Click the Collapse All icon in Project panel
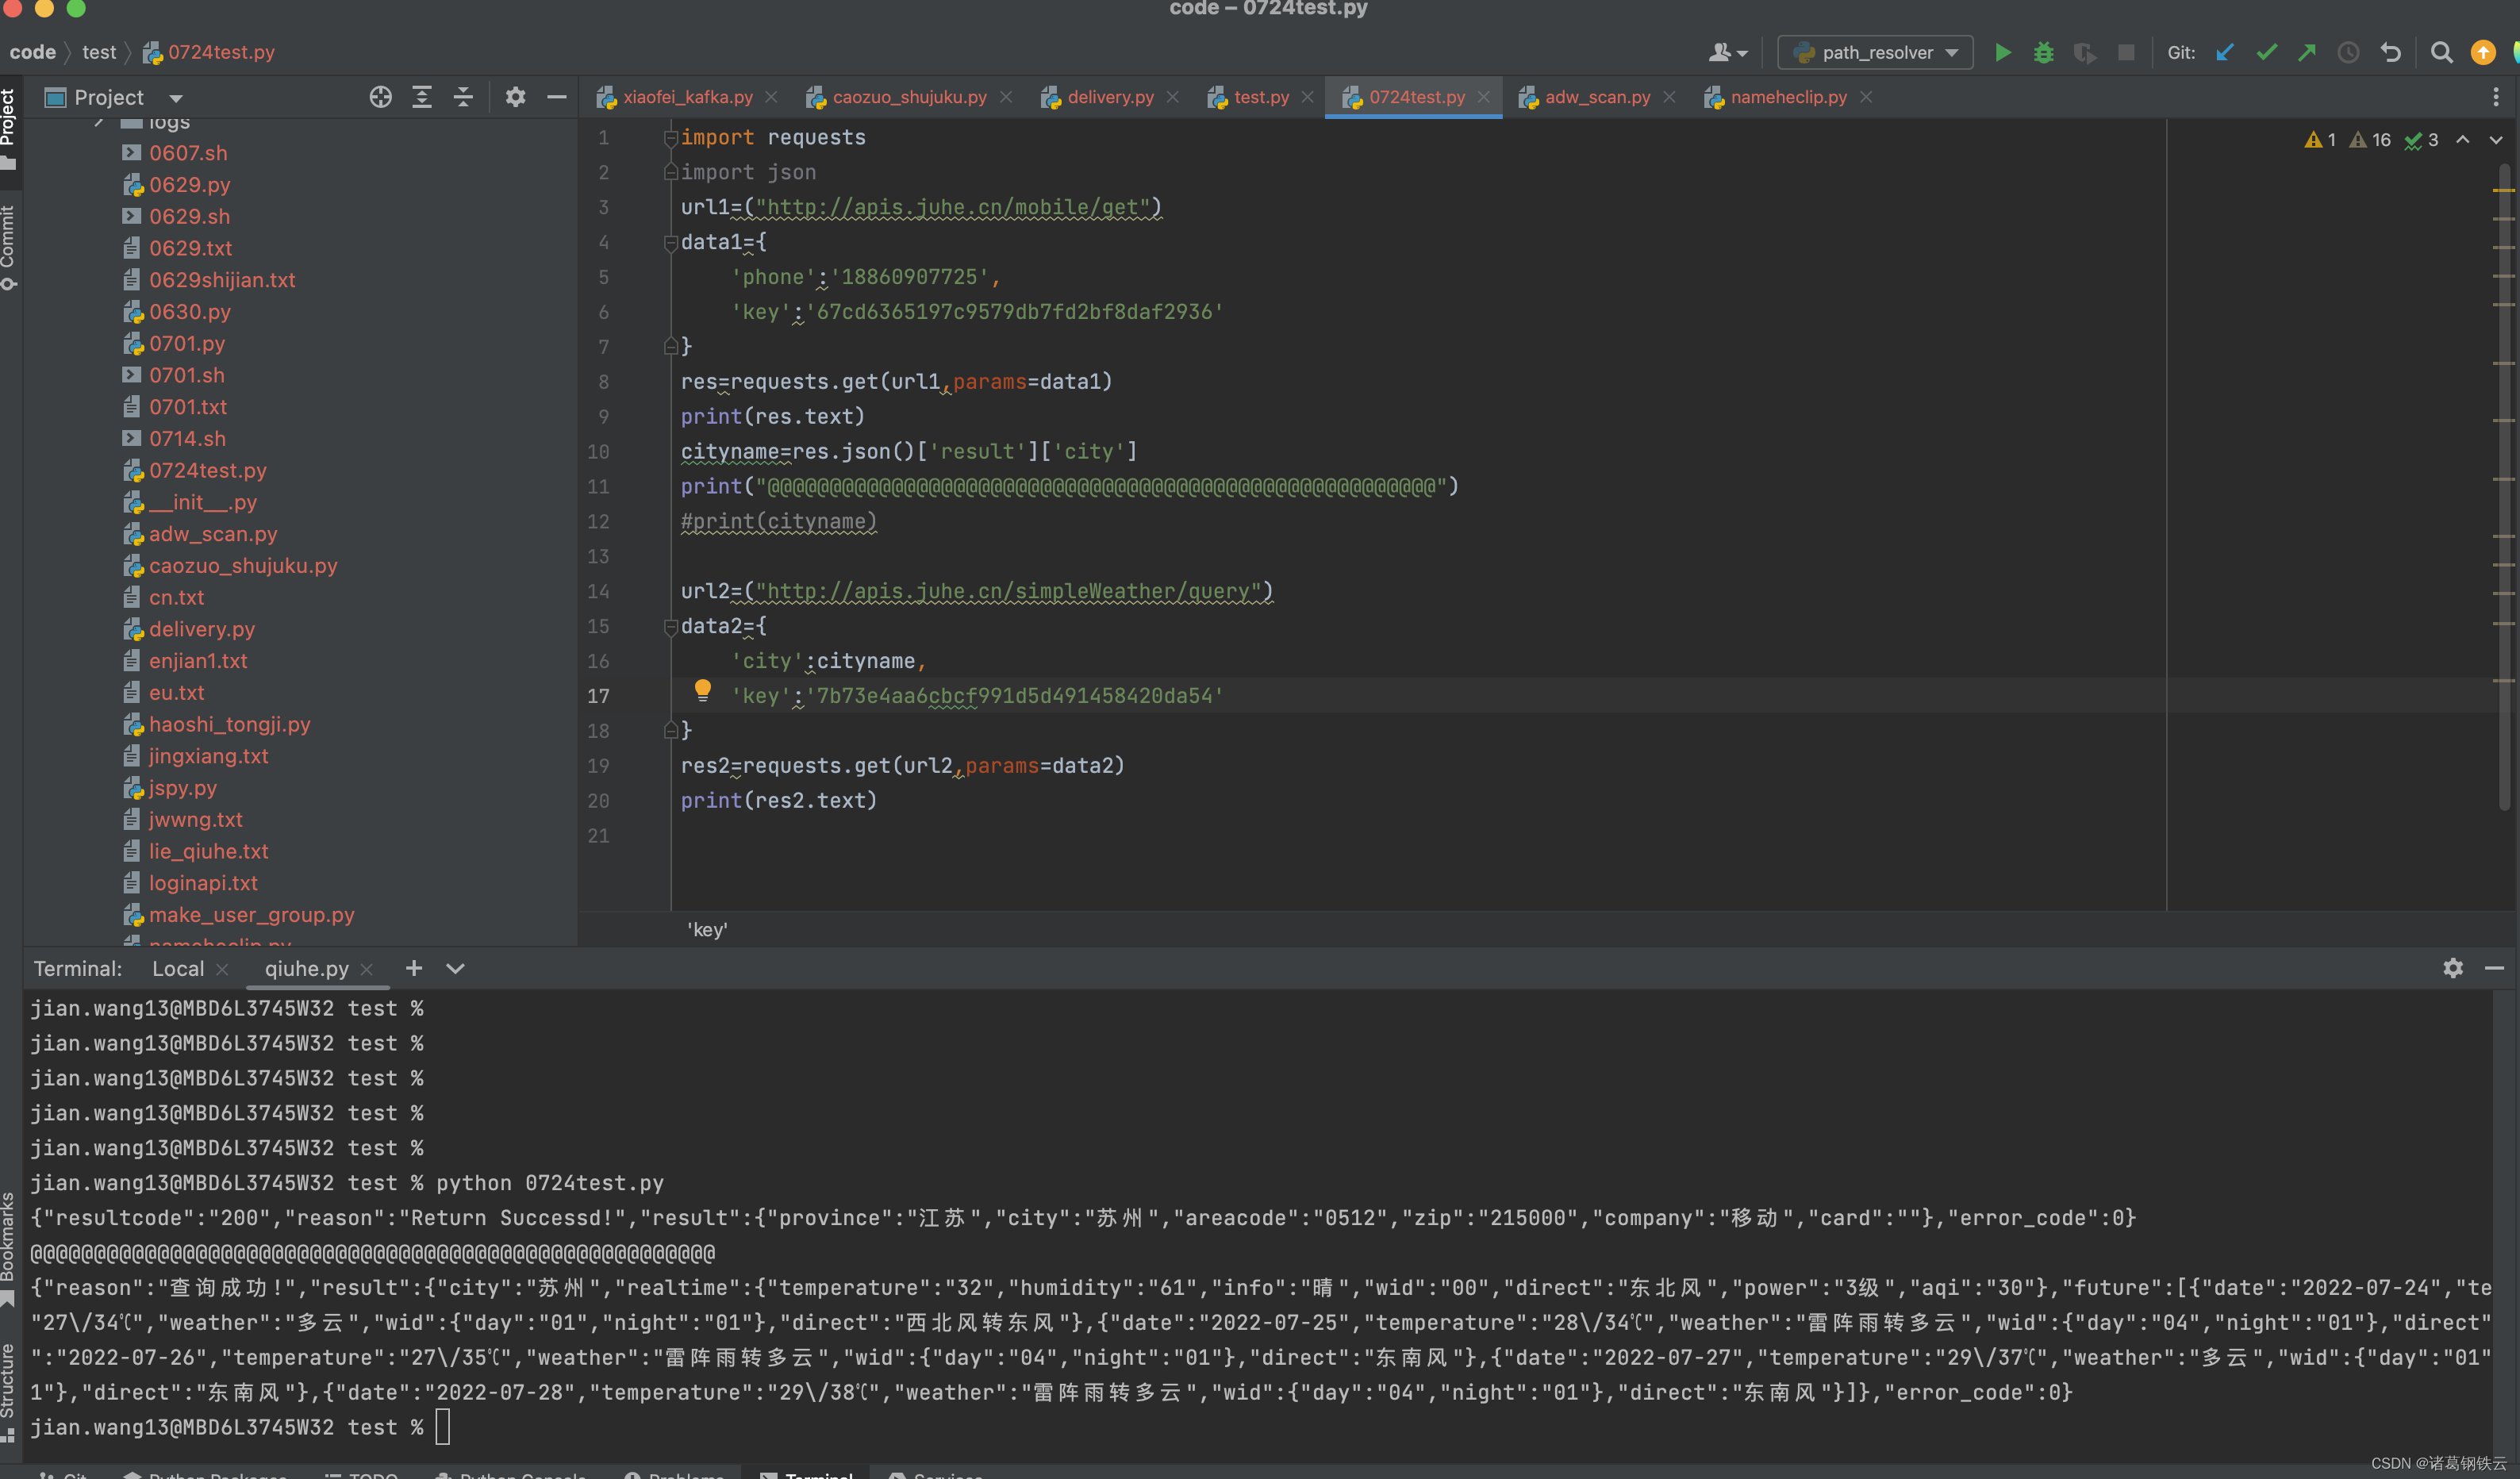Screen dimensions: 2520x1479 tap(463, 97)
